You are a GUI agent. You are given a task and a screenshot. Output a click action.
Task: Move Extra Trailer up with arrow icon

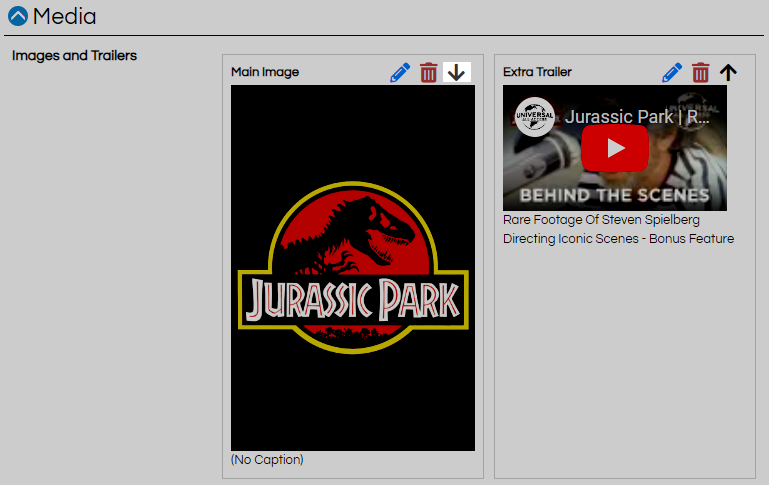[x=728, y=73]
